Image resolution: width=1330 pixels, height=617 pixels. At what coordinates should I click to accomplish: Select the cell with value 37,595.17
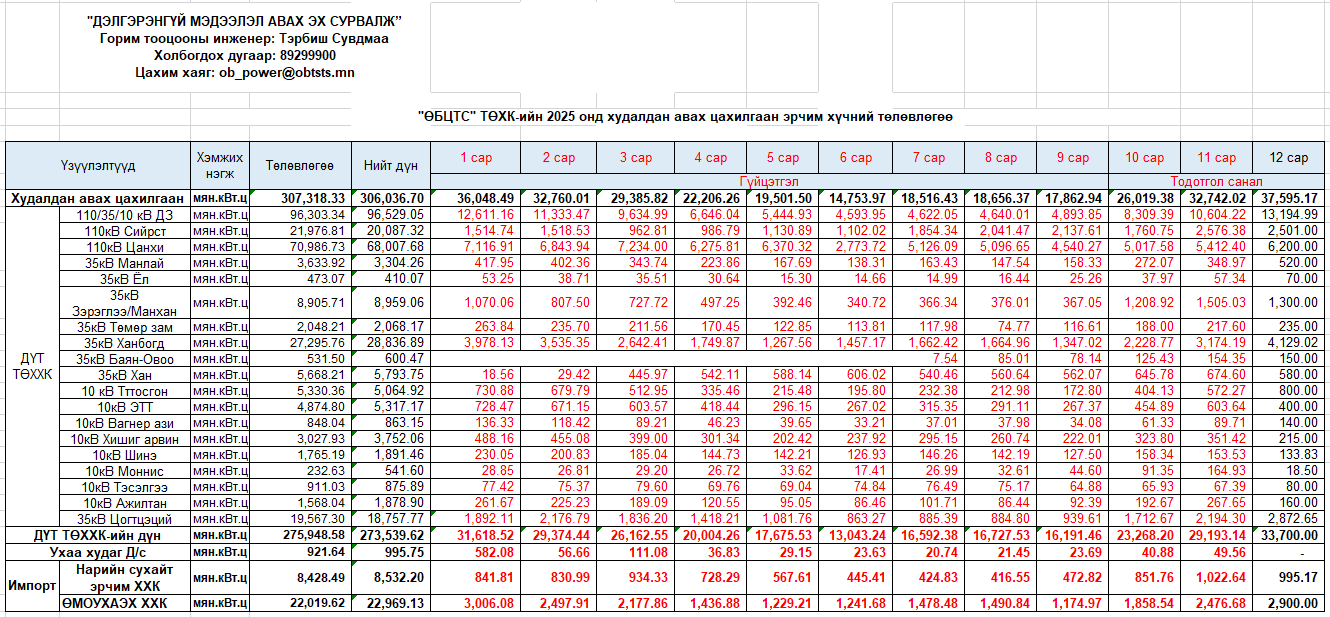point(1288,198)
